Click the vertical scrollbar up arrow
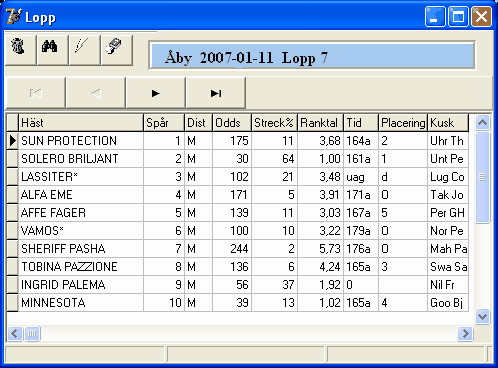This screenshot has height=368, width=498. click(x=482, y=123)
